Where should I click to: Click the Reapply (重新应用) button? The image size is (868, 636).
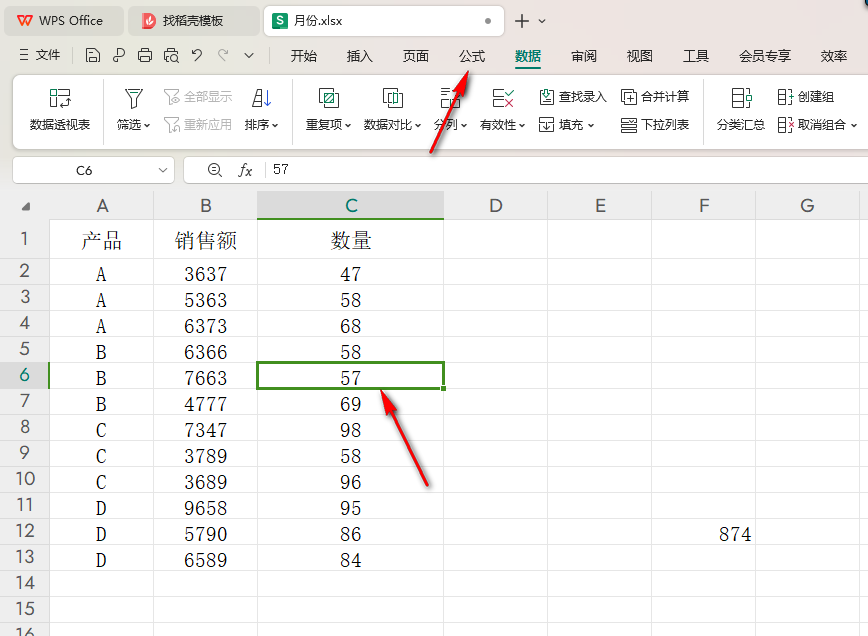[198, 125]
